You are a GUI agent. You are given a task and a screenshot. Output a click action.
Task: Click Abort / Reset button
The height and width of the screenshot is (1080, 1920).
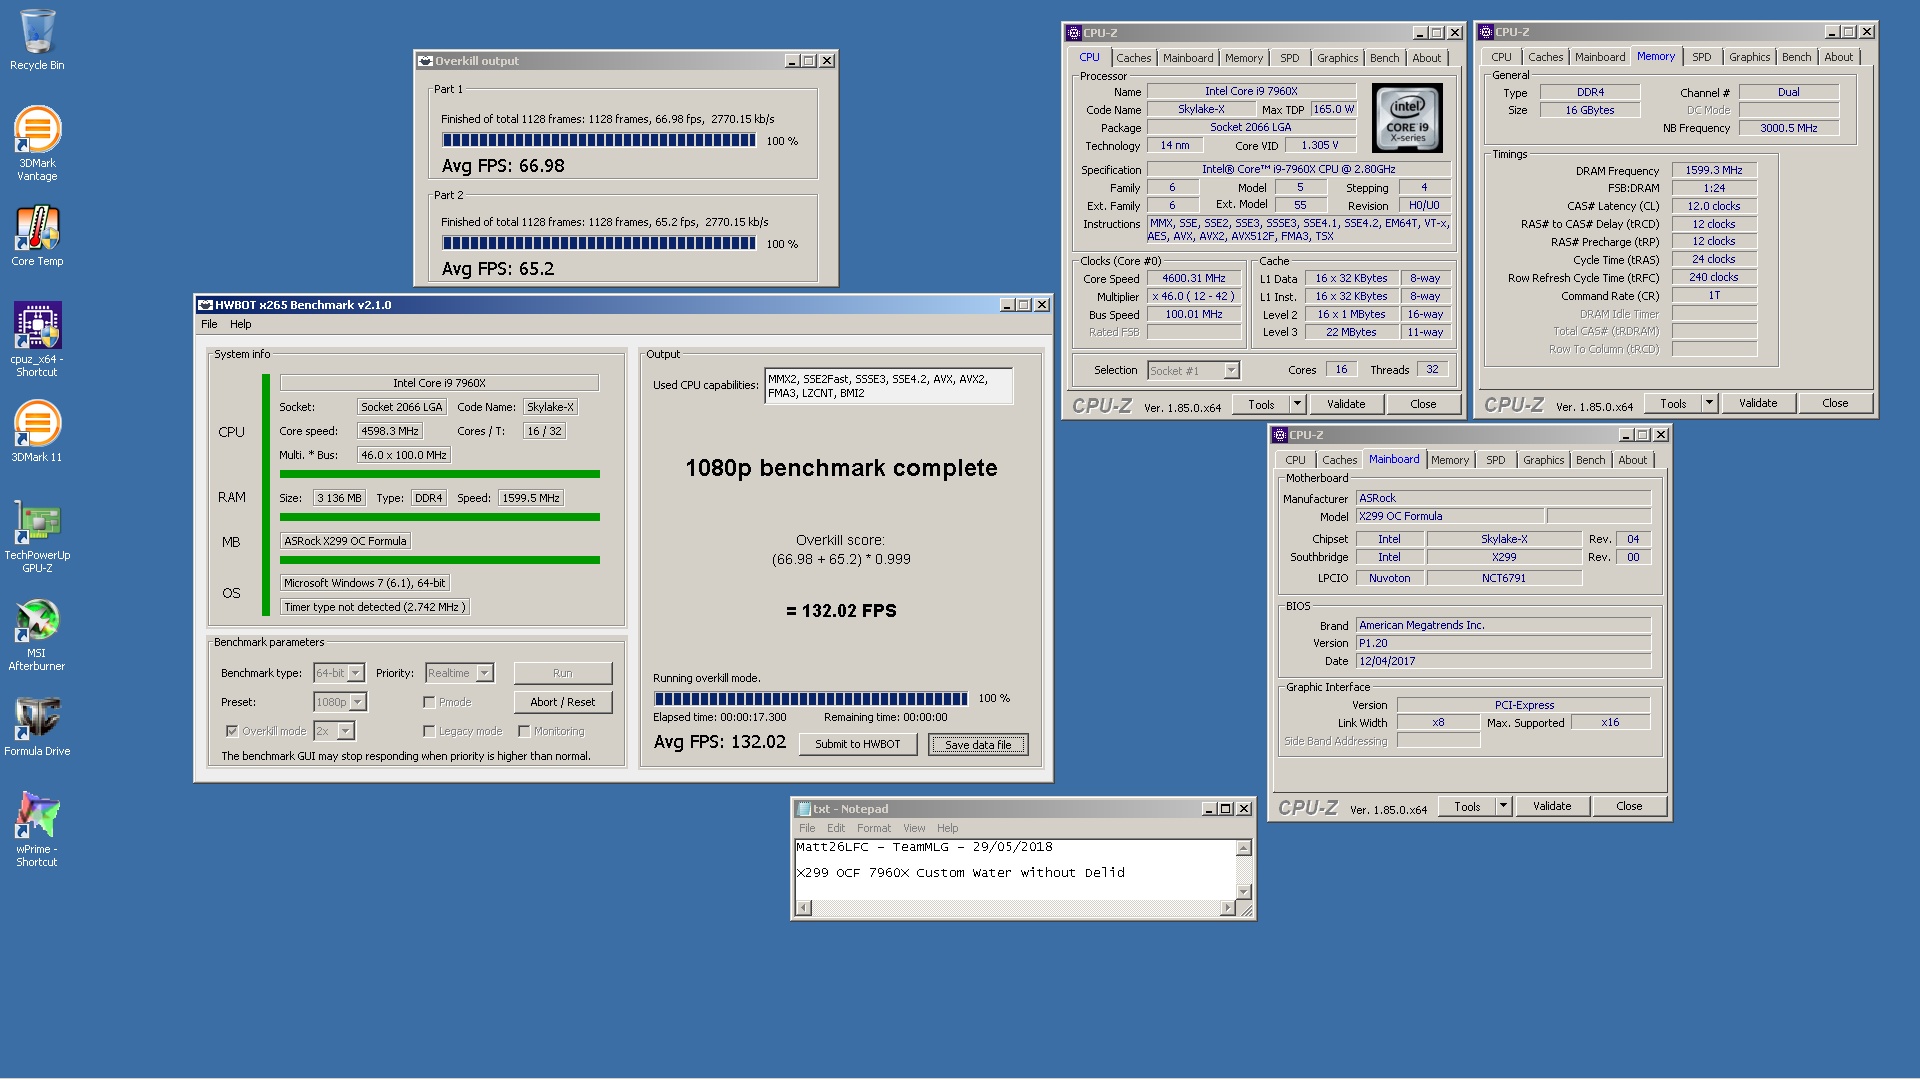pyautogui.click(x=562, y=702)
